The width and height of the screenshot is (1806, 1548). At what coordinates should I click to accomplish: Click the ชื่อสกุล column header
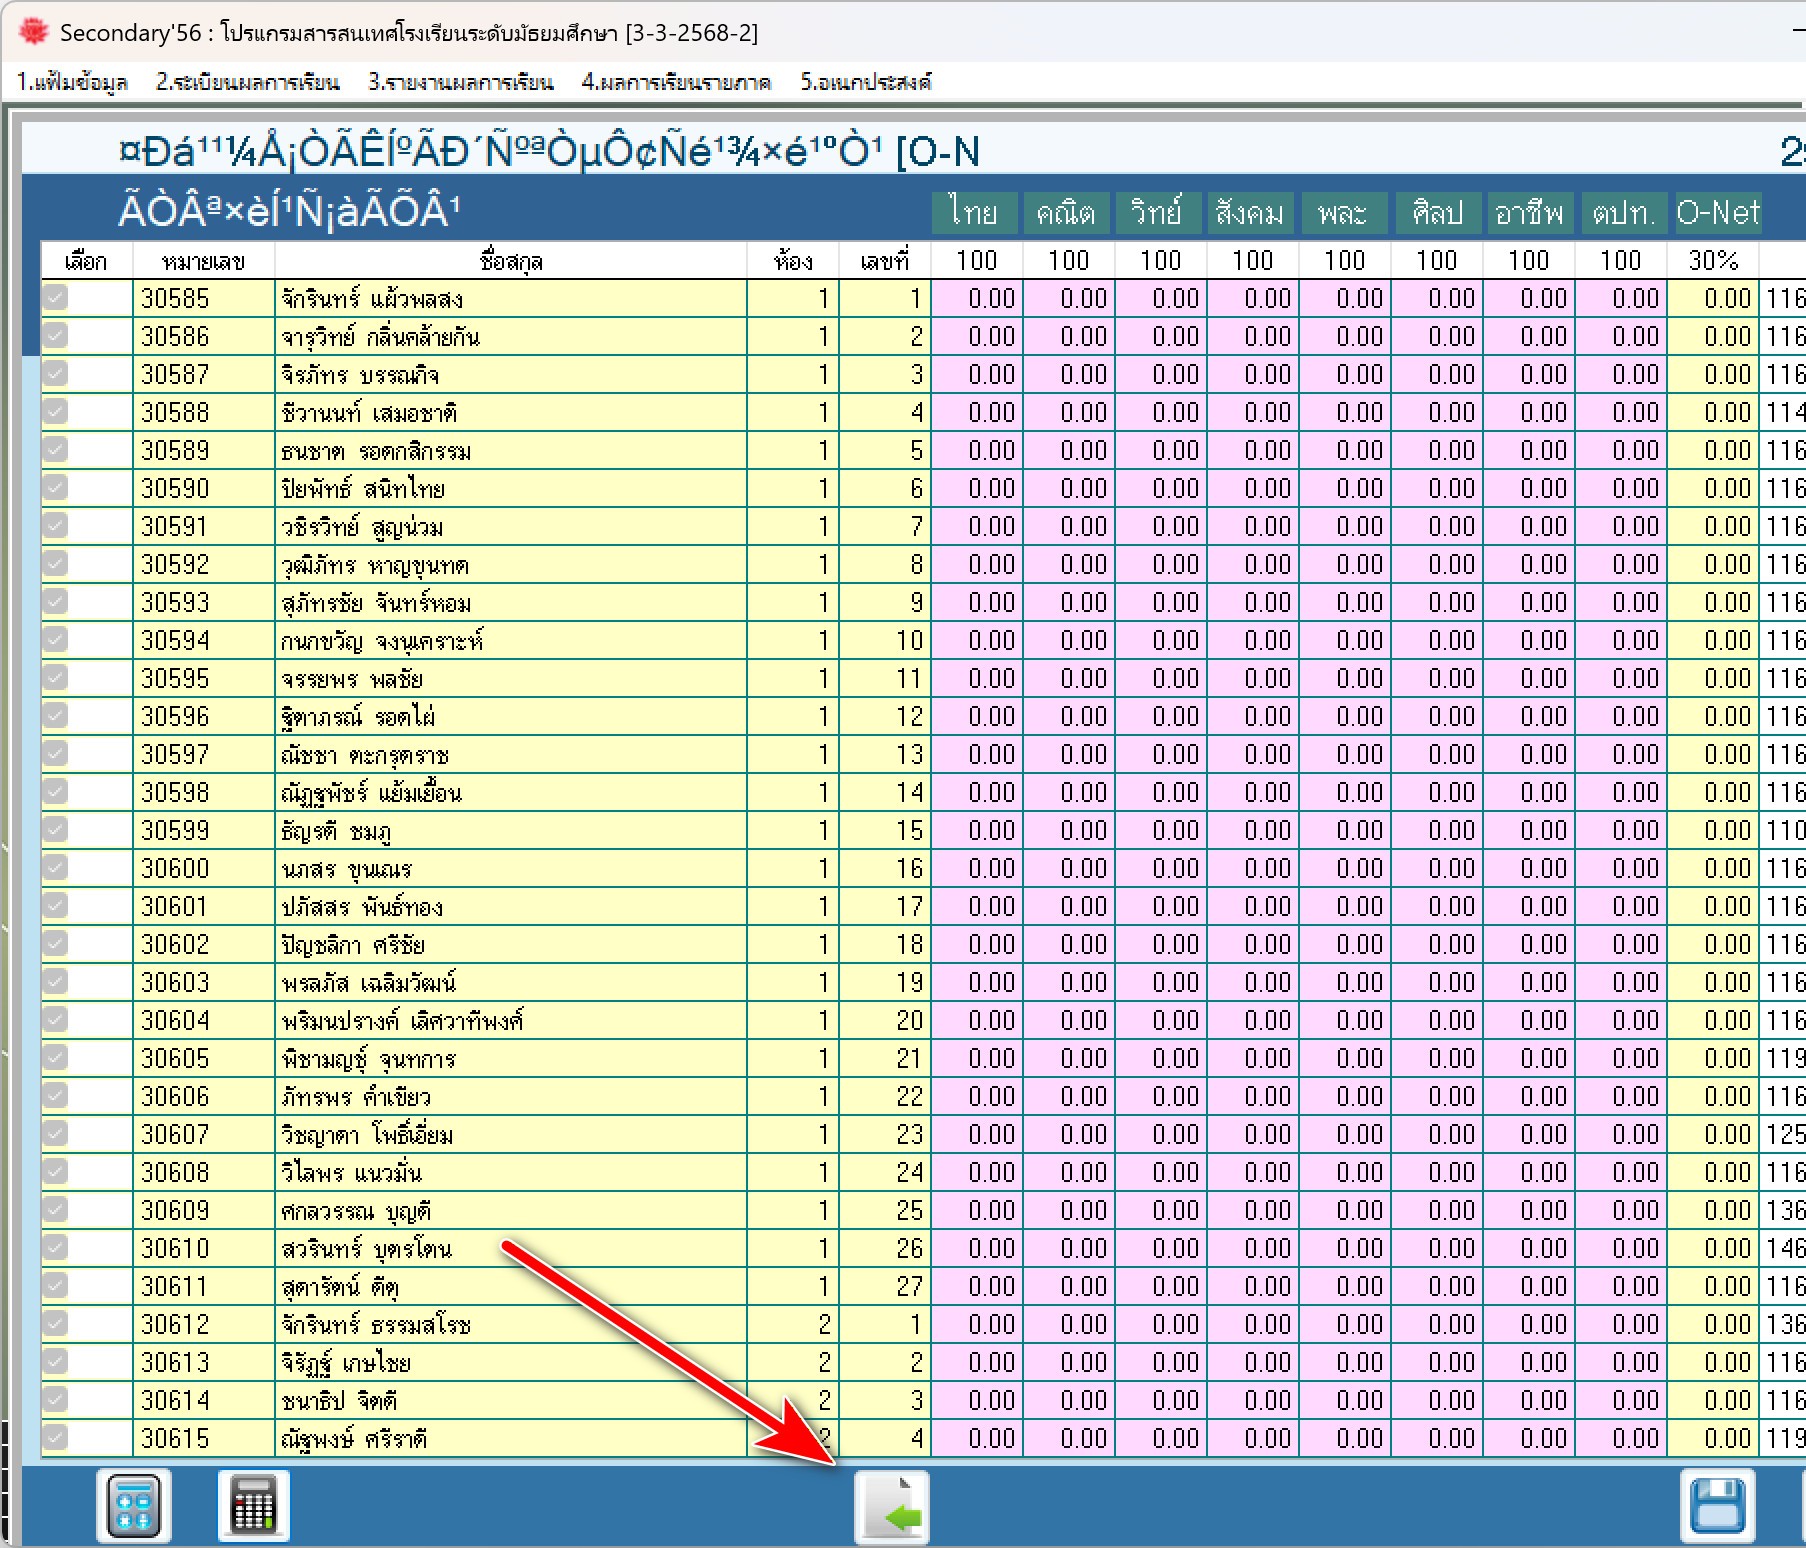(x=510, y=261)
